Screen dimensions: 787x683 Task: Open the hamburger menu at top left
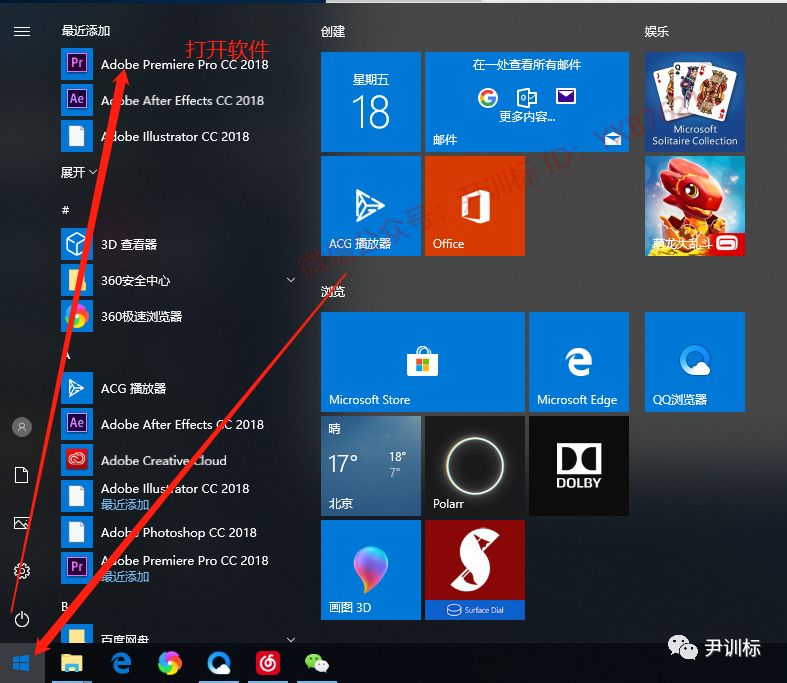[x=22, y=32]
